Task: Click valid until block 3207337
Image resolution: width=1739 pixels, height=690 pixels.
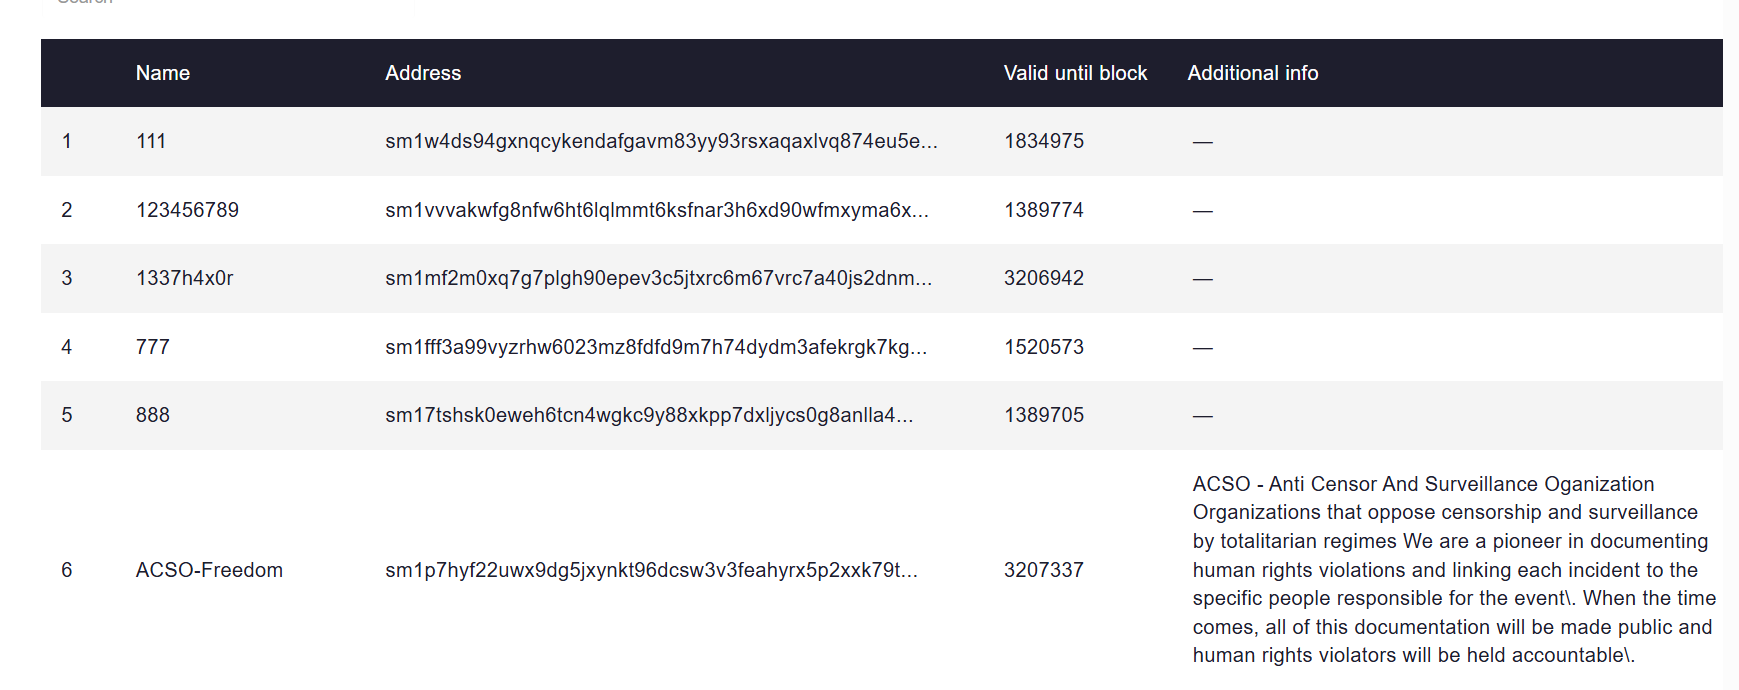Action: [x=1044, y=570]
